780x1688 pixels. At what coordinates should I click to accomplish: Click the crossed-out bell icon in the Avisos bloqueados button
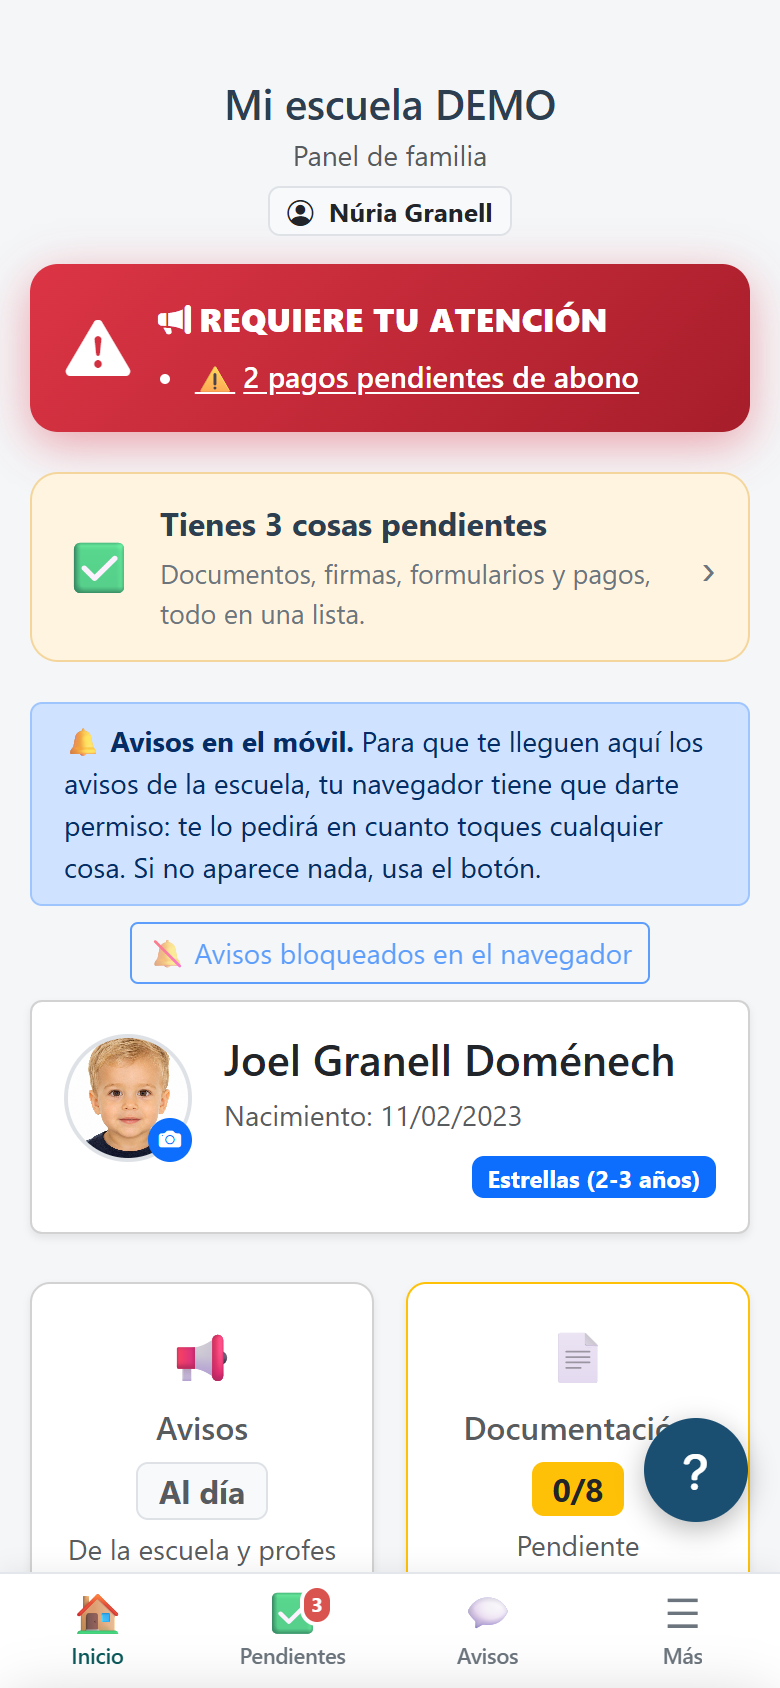tap(167, 954)
